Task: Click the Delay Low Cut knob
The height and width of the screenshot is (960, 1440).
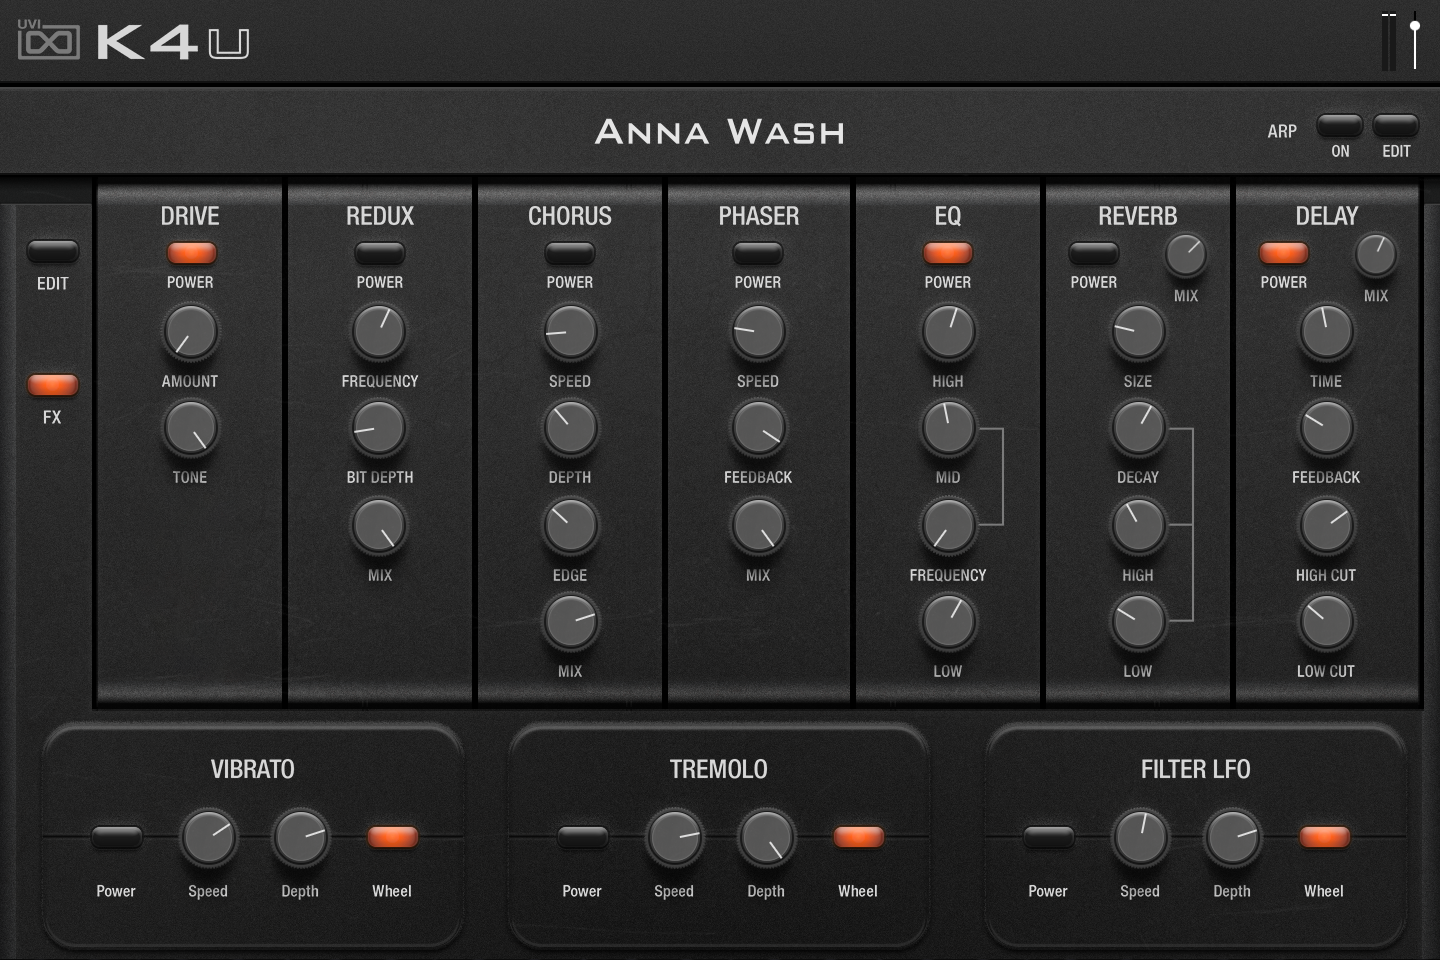Action: click(x=1326, y=622)
